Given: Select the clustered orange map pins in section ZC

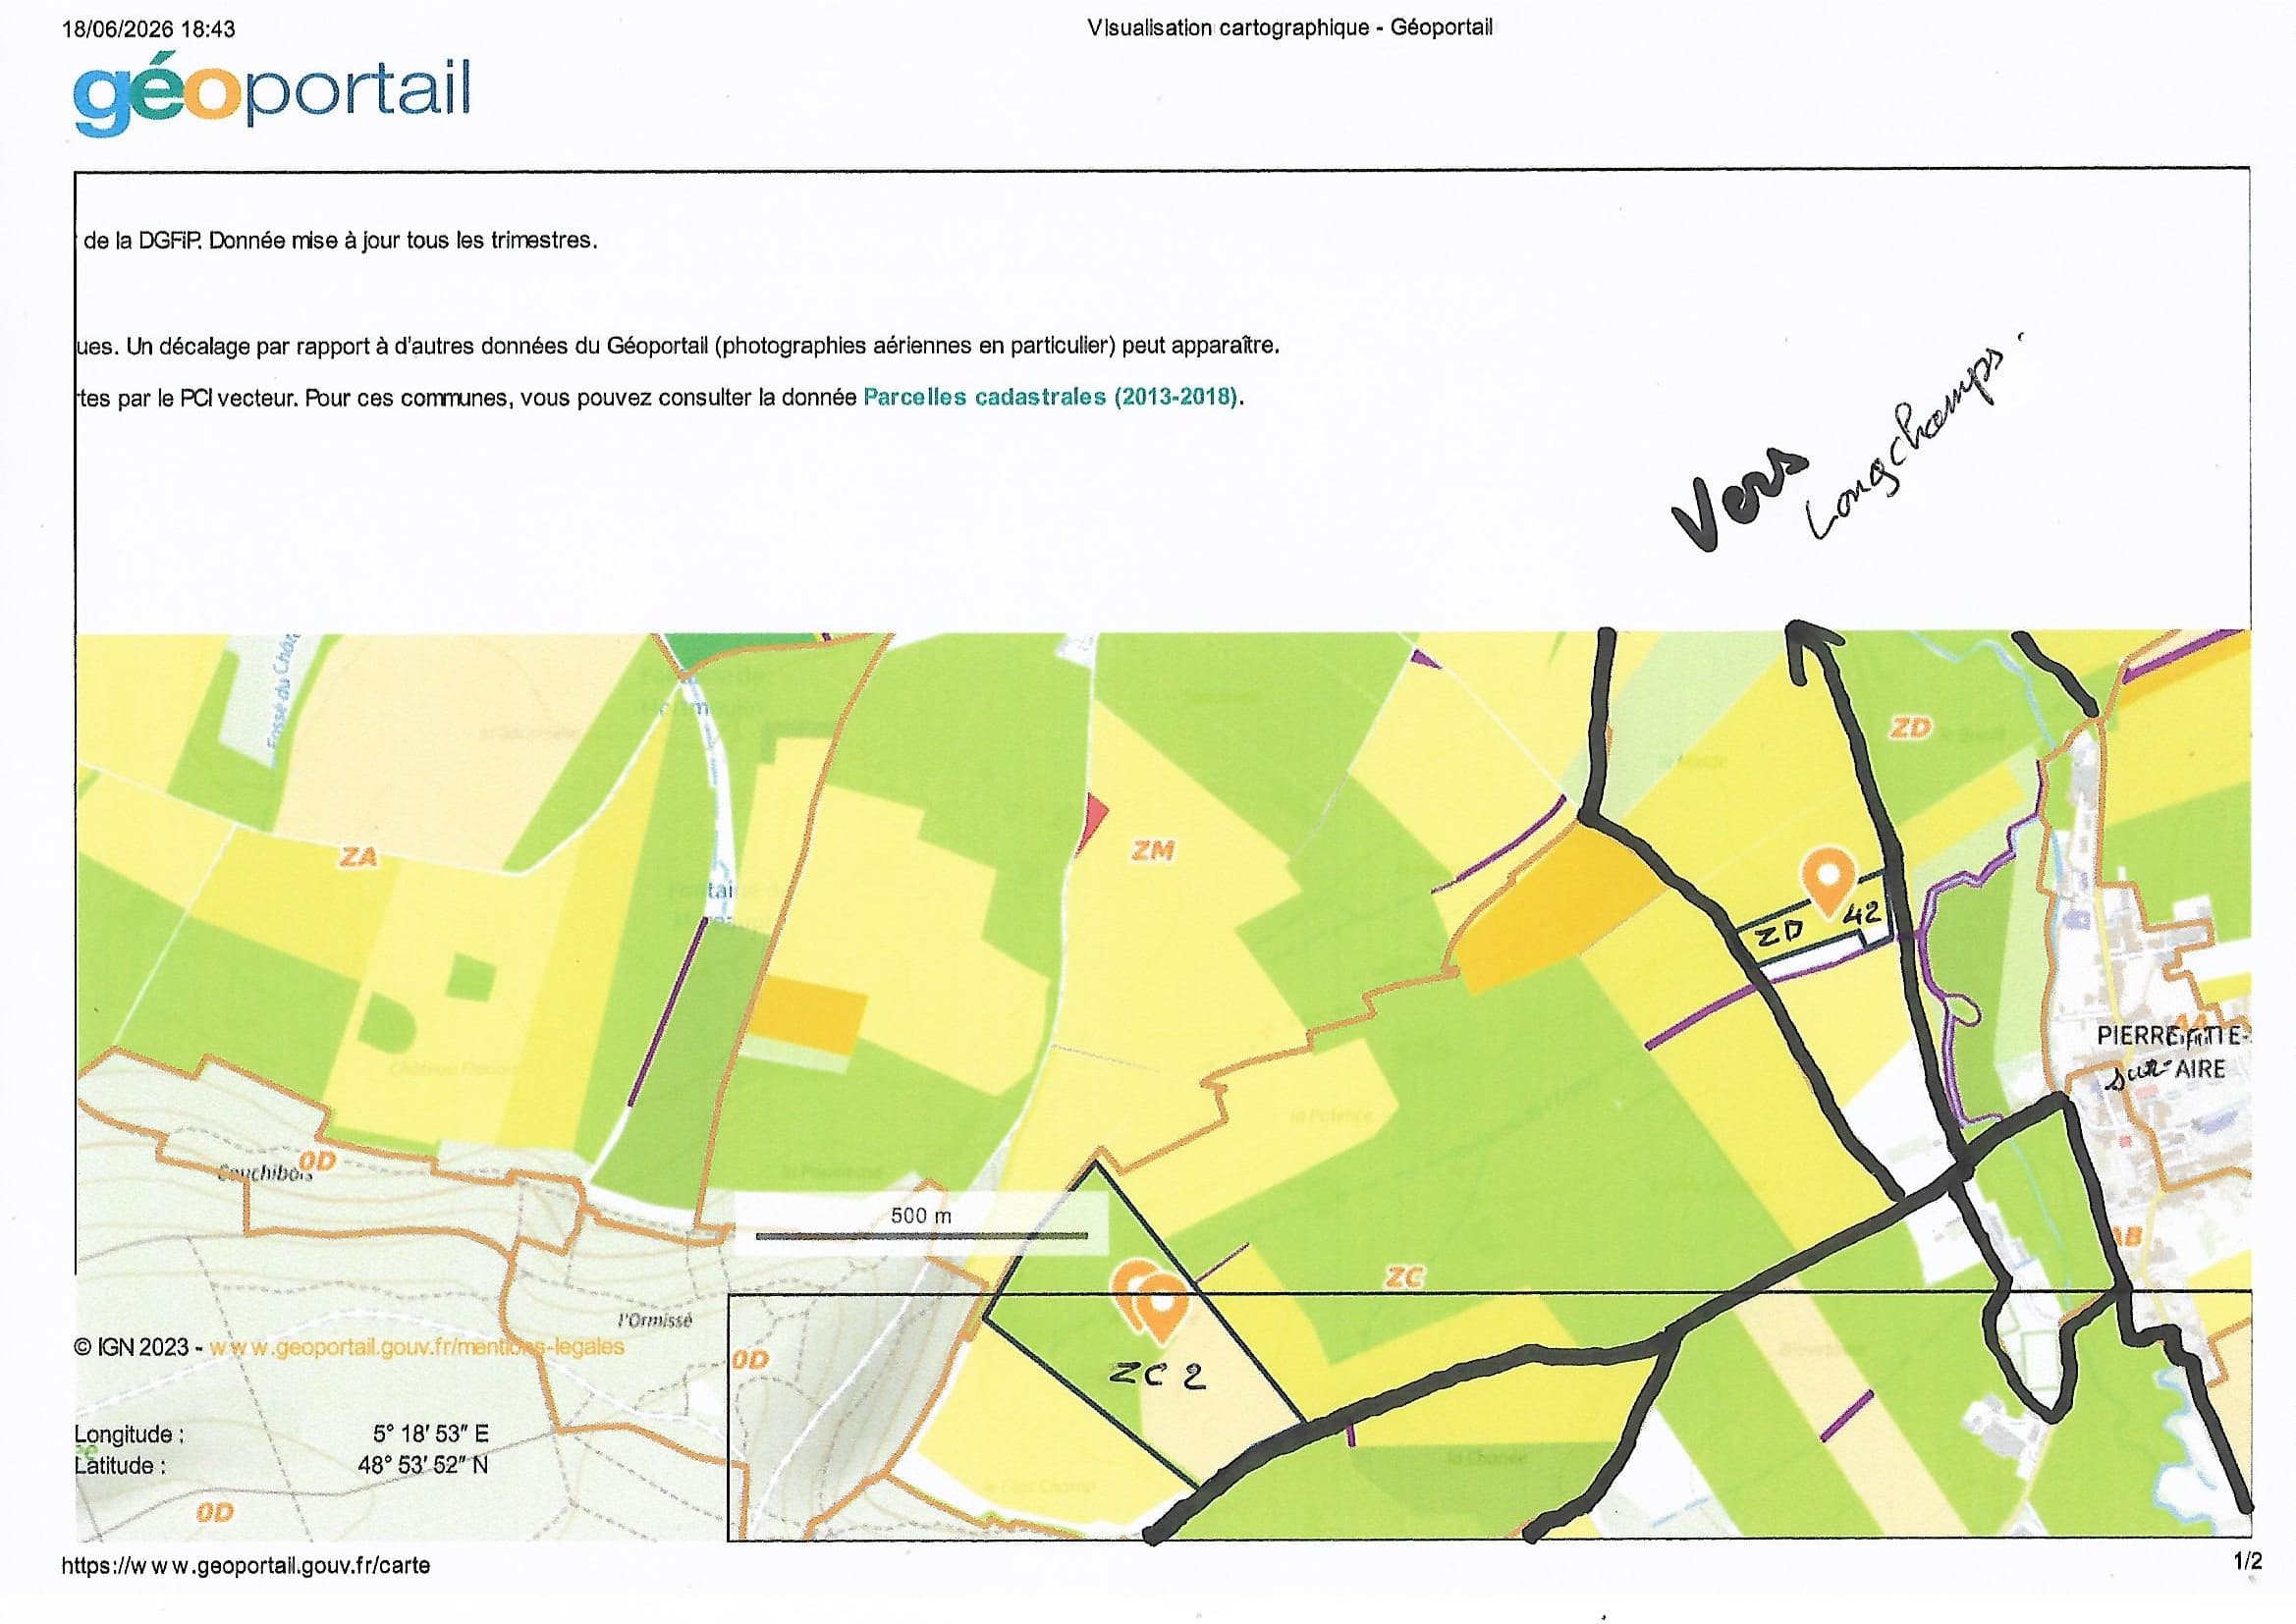Looking at the screenshot, I should click(1152, 1300).
